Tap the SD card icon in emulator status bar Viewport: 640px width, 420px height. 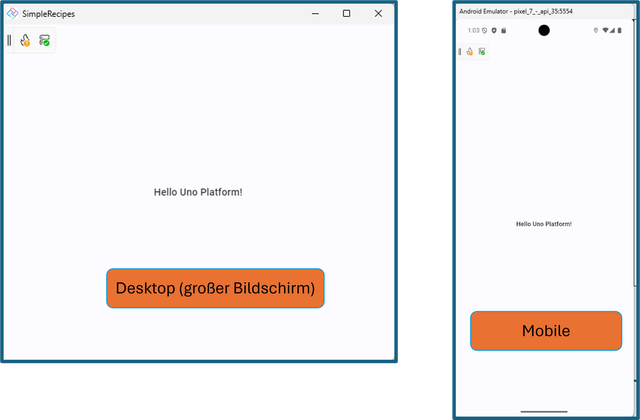(x=504, y=30)
